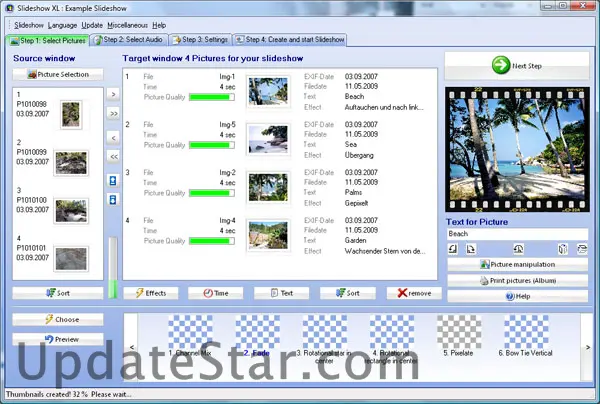This screenshot has width=600, height=404.
Task: Select source picture P1010098 thumbnail
Action: pyautogui.click(x=72, y=114)
